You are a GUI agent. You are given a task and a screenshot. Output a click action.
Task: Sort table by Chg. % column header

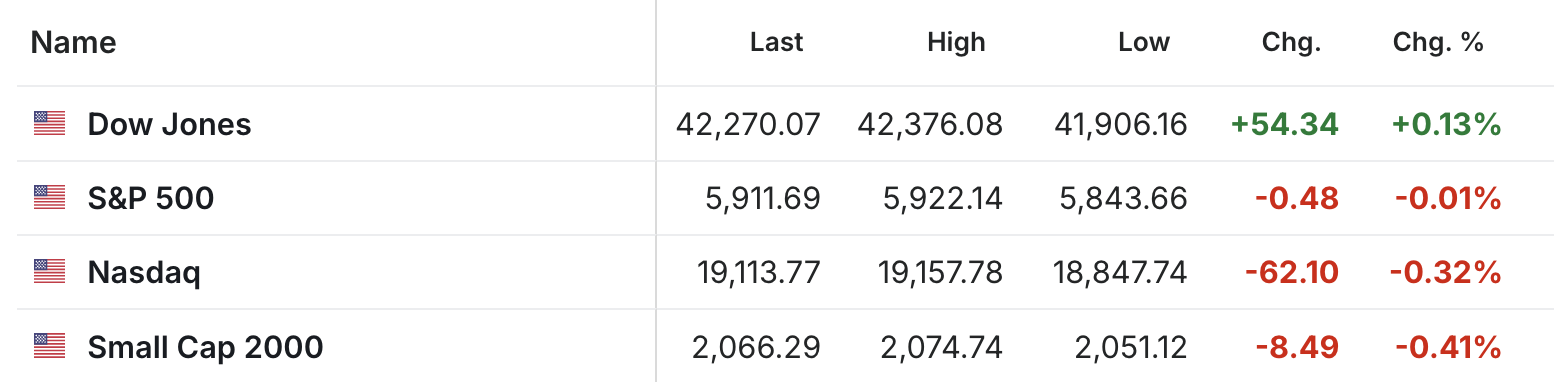click(x=1438, y=42)
